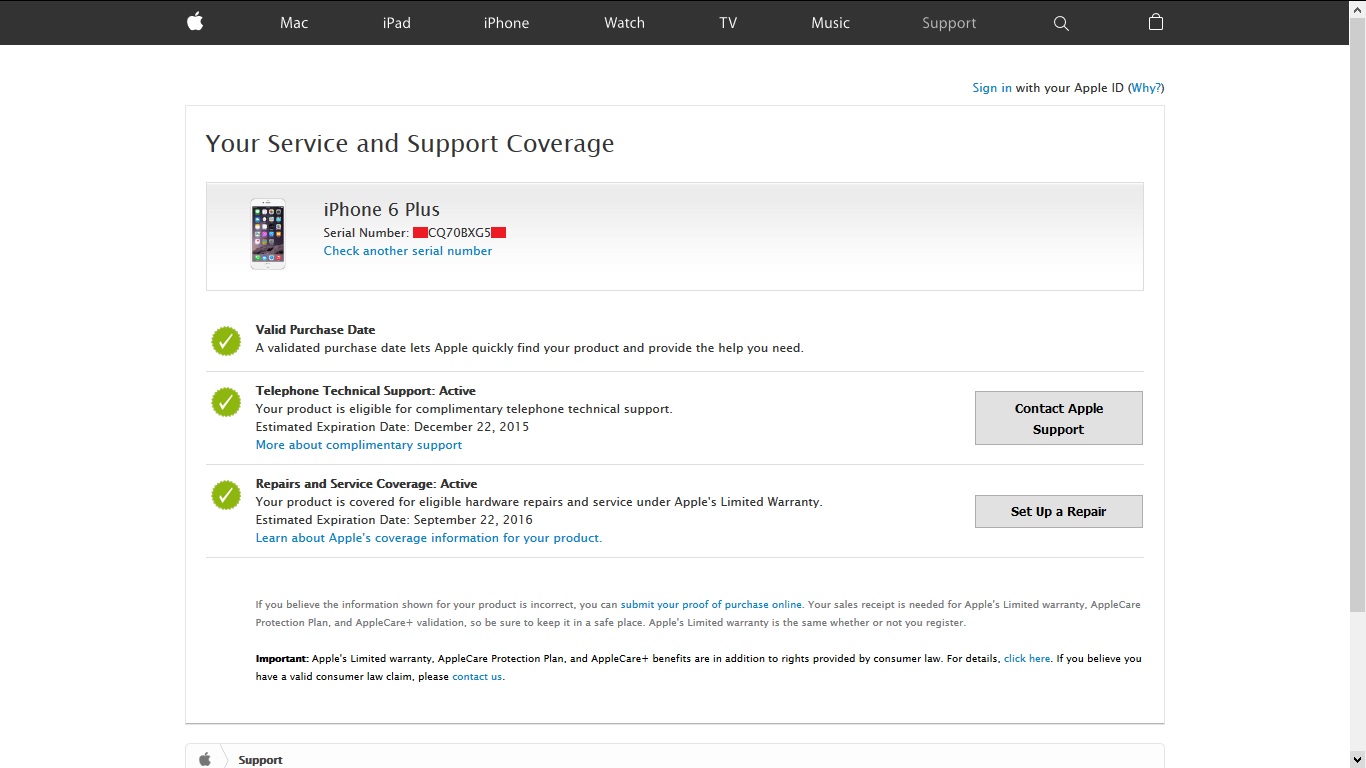Click 'Estimated Expiration Date: September 22, 2016'
Viewport: 1366px width, 768px height.
(x=394, y=520)
